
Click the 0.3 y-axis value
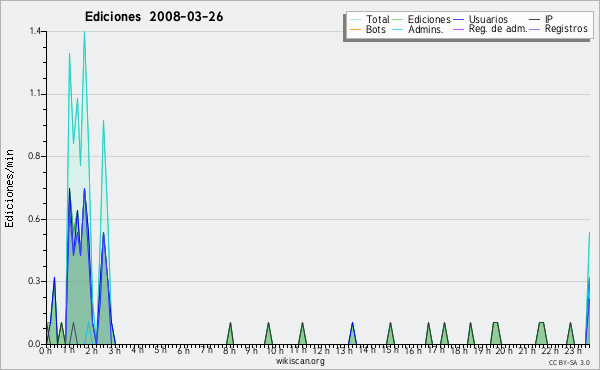[35, 281]
